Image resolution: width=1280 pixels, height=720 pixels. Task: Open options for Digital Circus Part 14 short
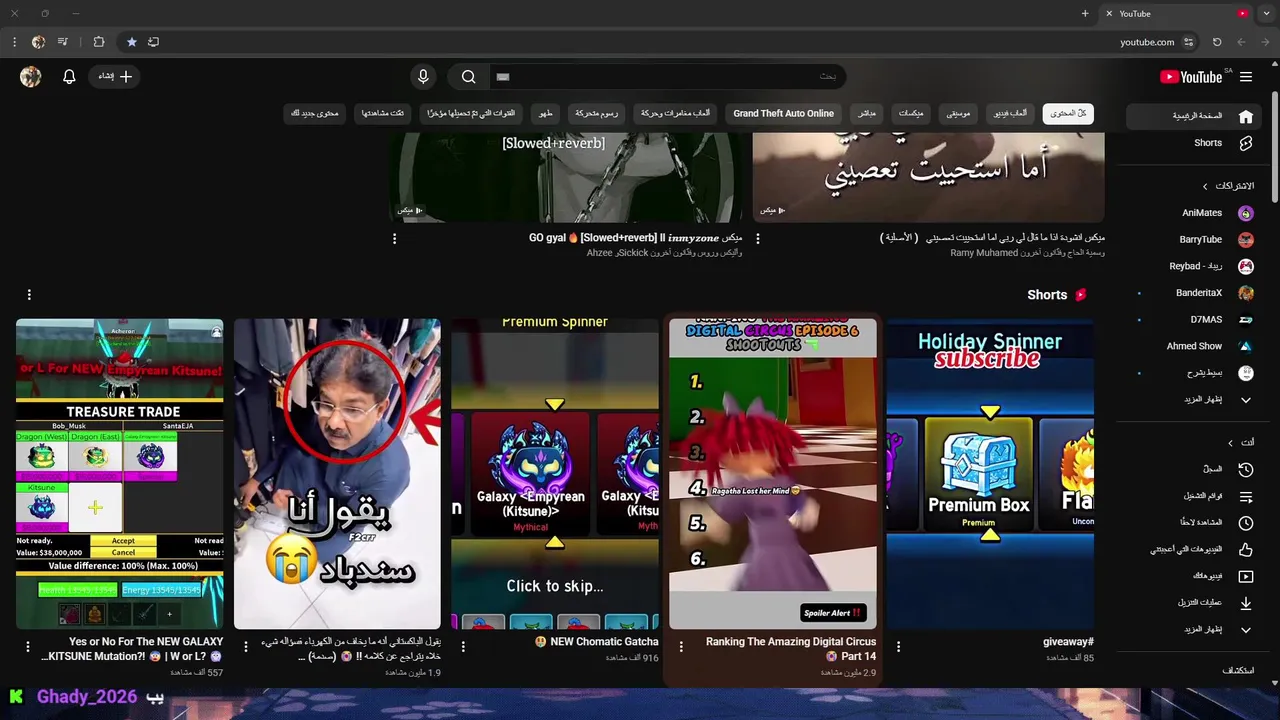pos(681,647)
